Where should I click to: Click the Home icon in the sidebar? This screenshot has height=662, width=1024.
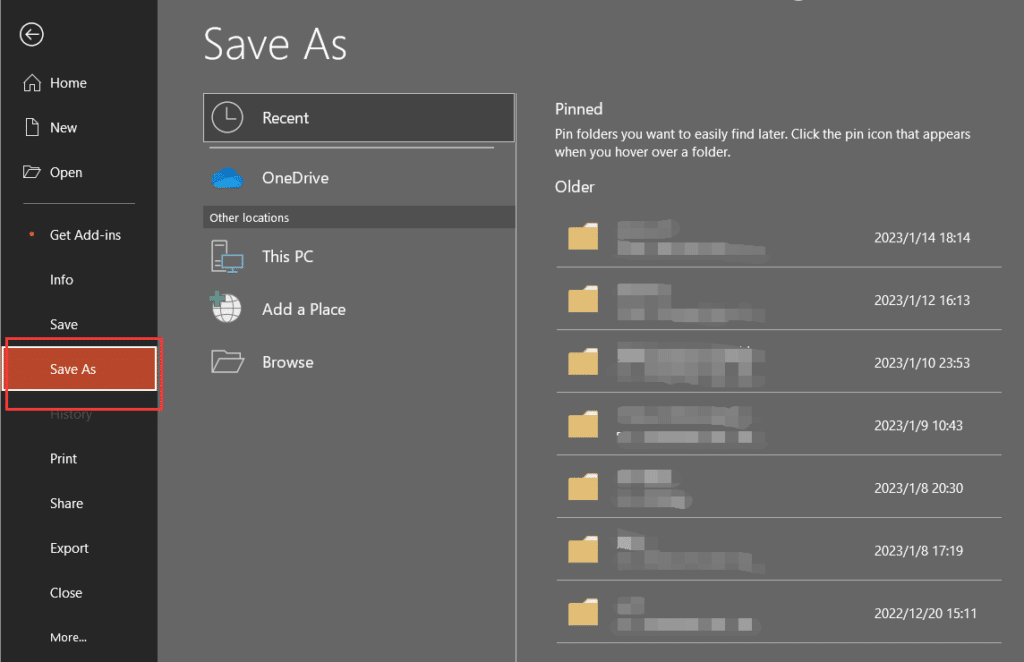pos(30,82)
